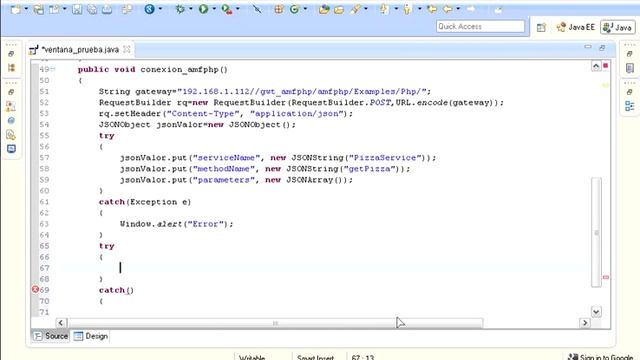Click the vertical scrollbar down arrow
The image size is (640, 360).
point(596,312)
